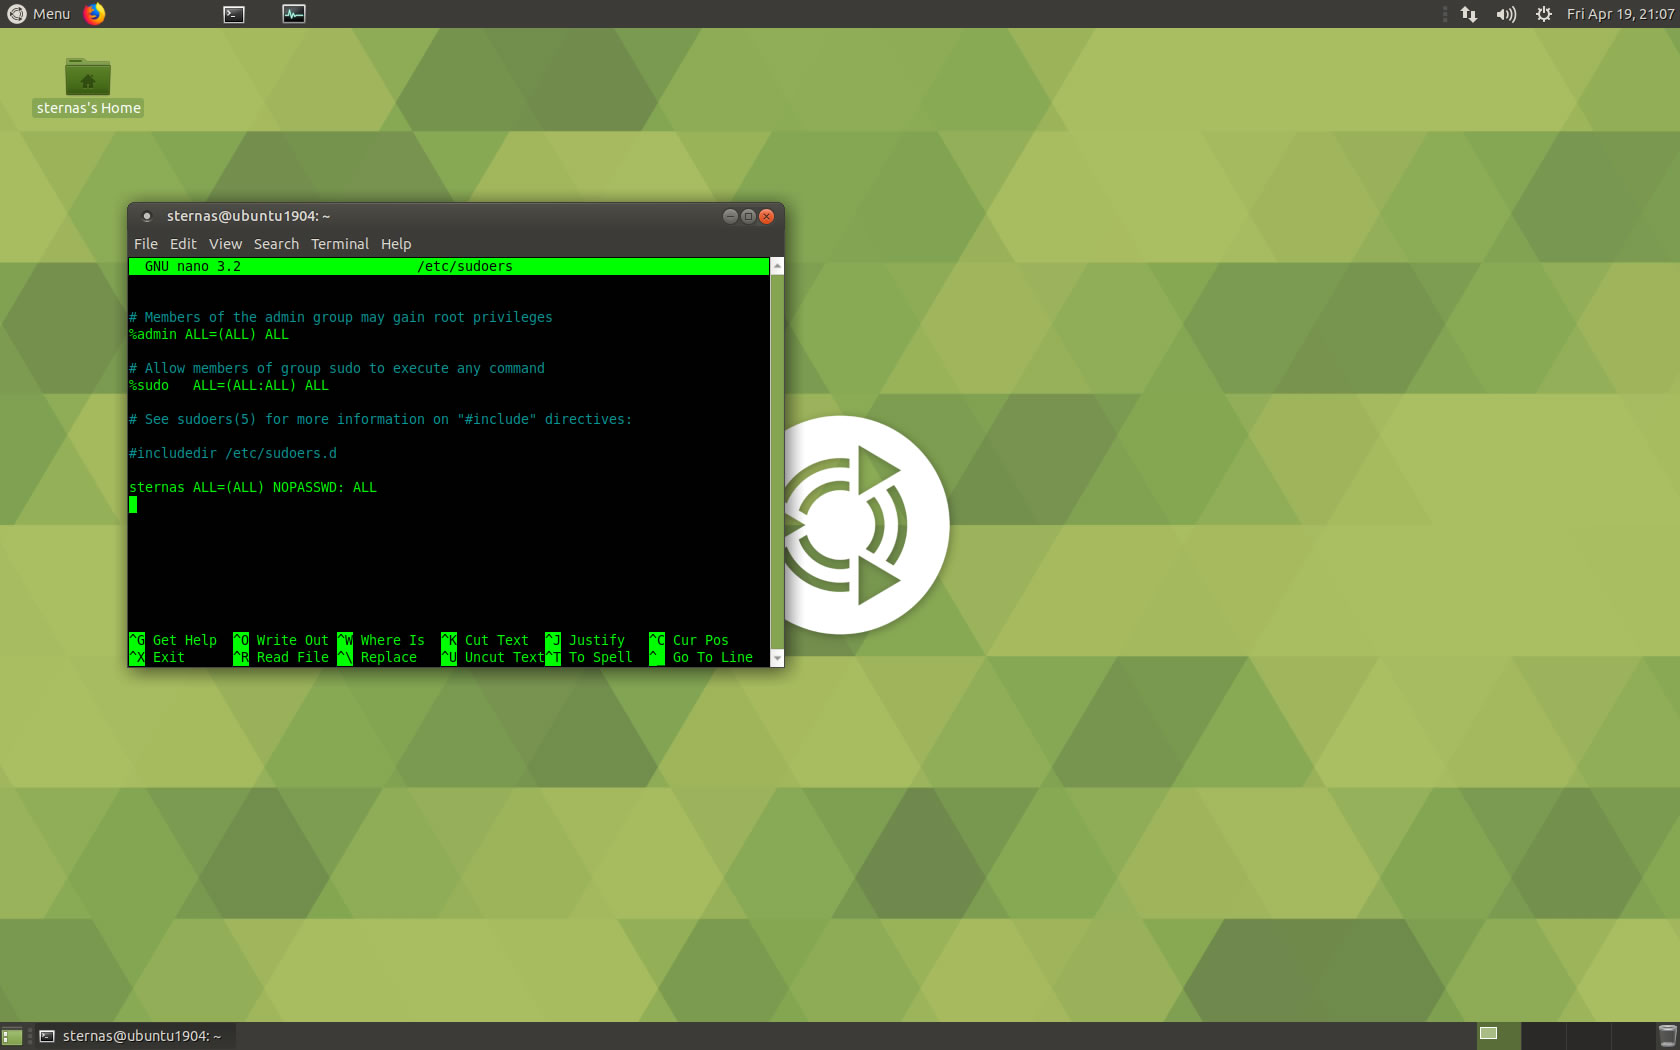1680x1050 pixels.
Task: Switch to first workspace in switcher
Action: click(1498, 1036)
